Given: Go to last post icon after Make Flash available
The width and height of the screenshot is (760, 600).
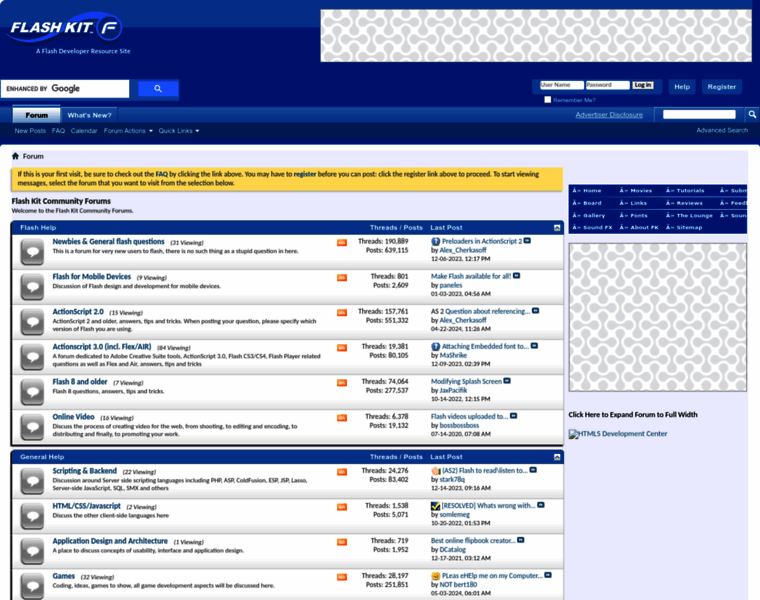Looking at the screenshot, I should point(517,276).
